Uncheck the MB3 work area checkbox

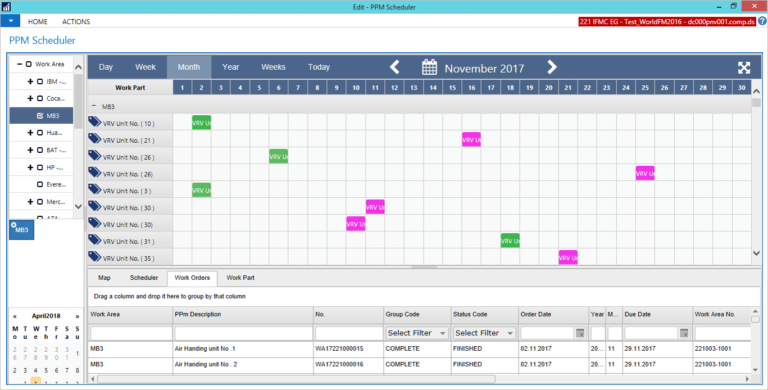pos(40,116)
